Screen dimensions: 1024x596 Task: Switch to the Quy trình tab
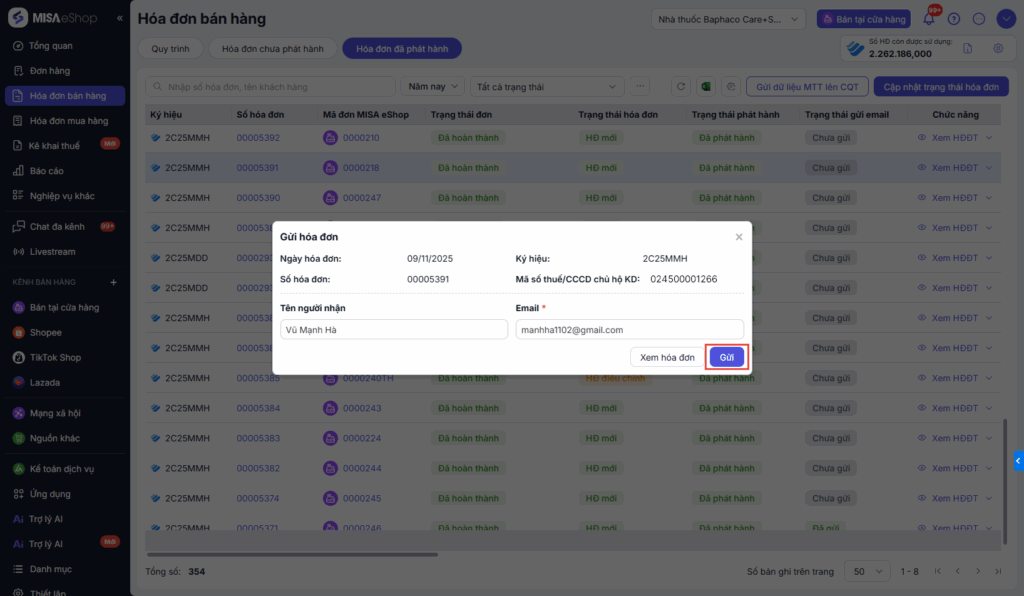point(170,48)
